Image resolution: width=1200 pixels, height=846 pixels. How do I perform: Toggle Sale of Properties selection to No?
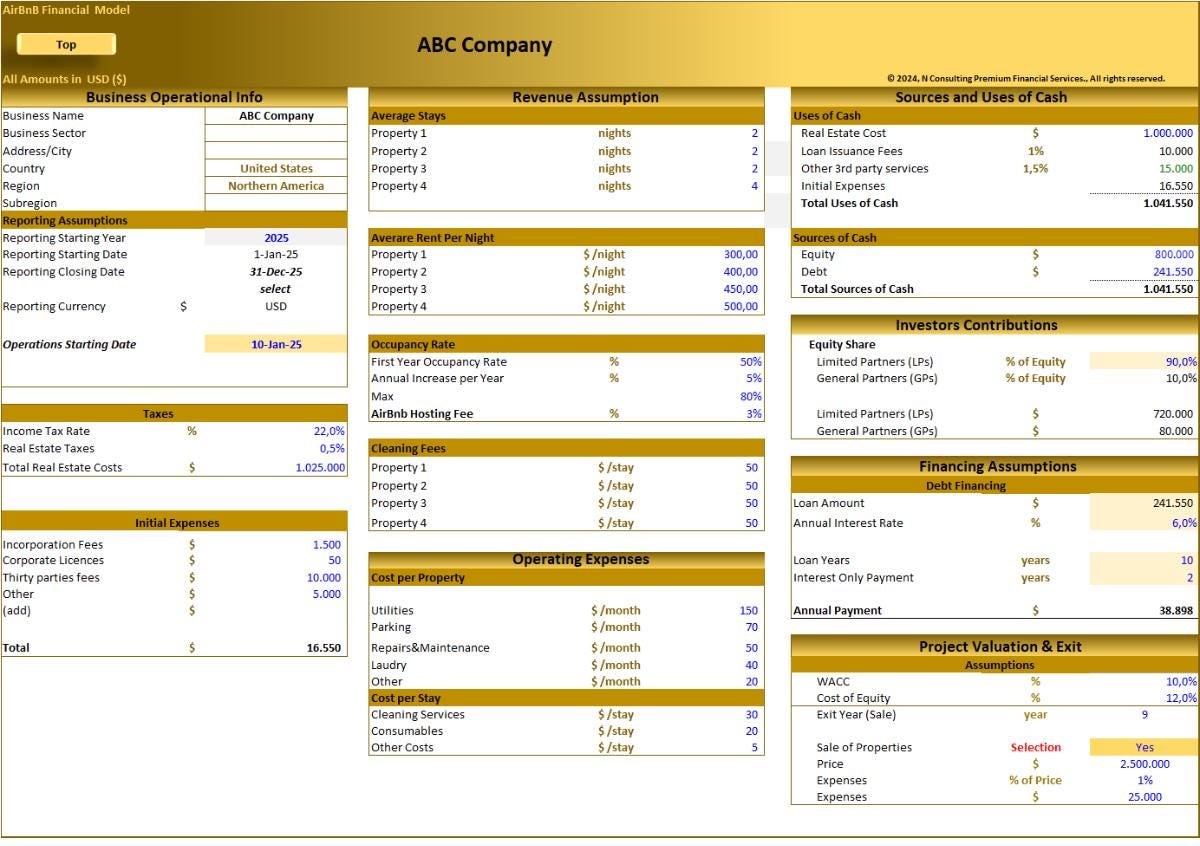coord(1142,747)
